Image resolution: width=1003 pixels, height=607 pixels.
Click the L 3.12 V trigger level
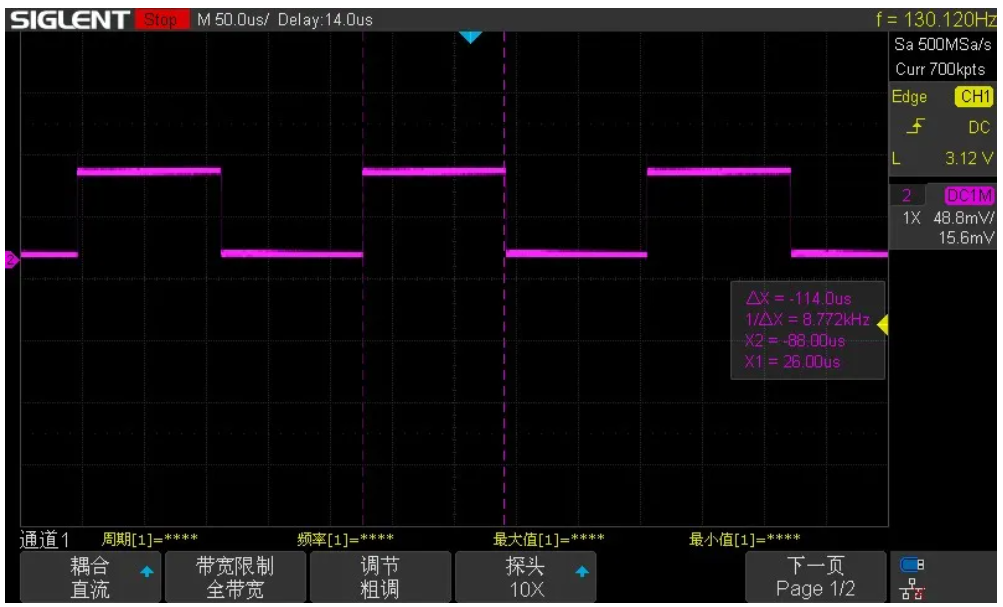942,158
